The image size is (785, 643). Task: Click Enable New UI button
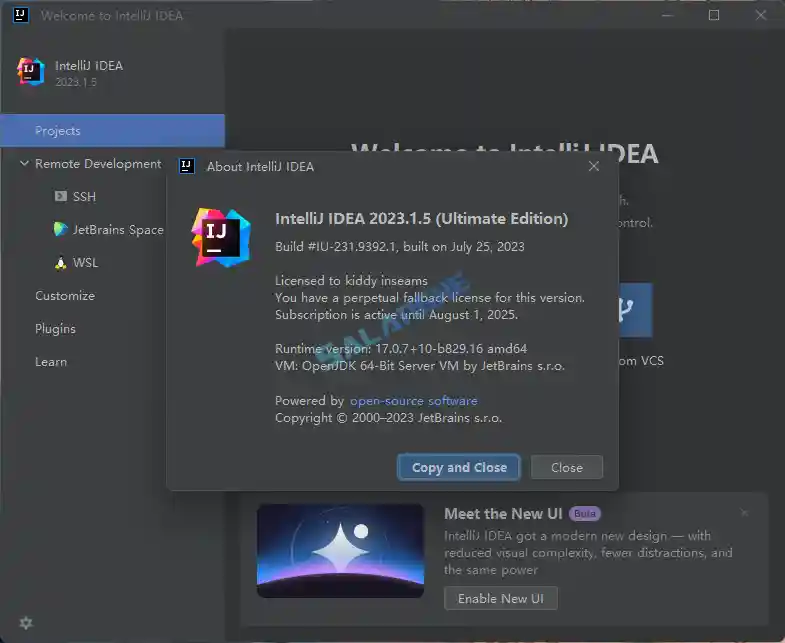click(501, 598)
